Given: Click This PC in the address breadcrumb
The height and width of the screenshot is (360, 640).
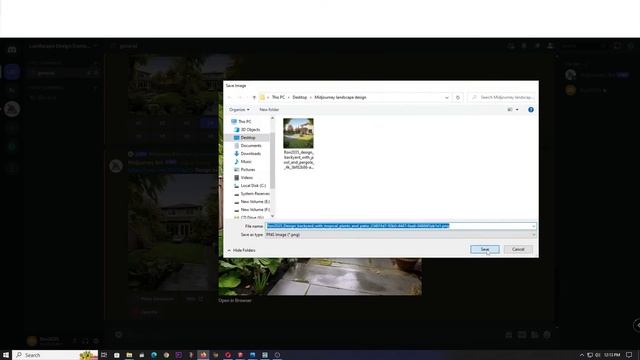Looking at the screenshot, I should tap(278, 98).
